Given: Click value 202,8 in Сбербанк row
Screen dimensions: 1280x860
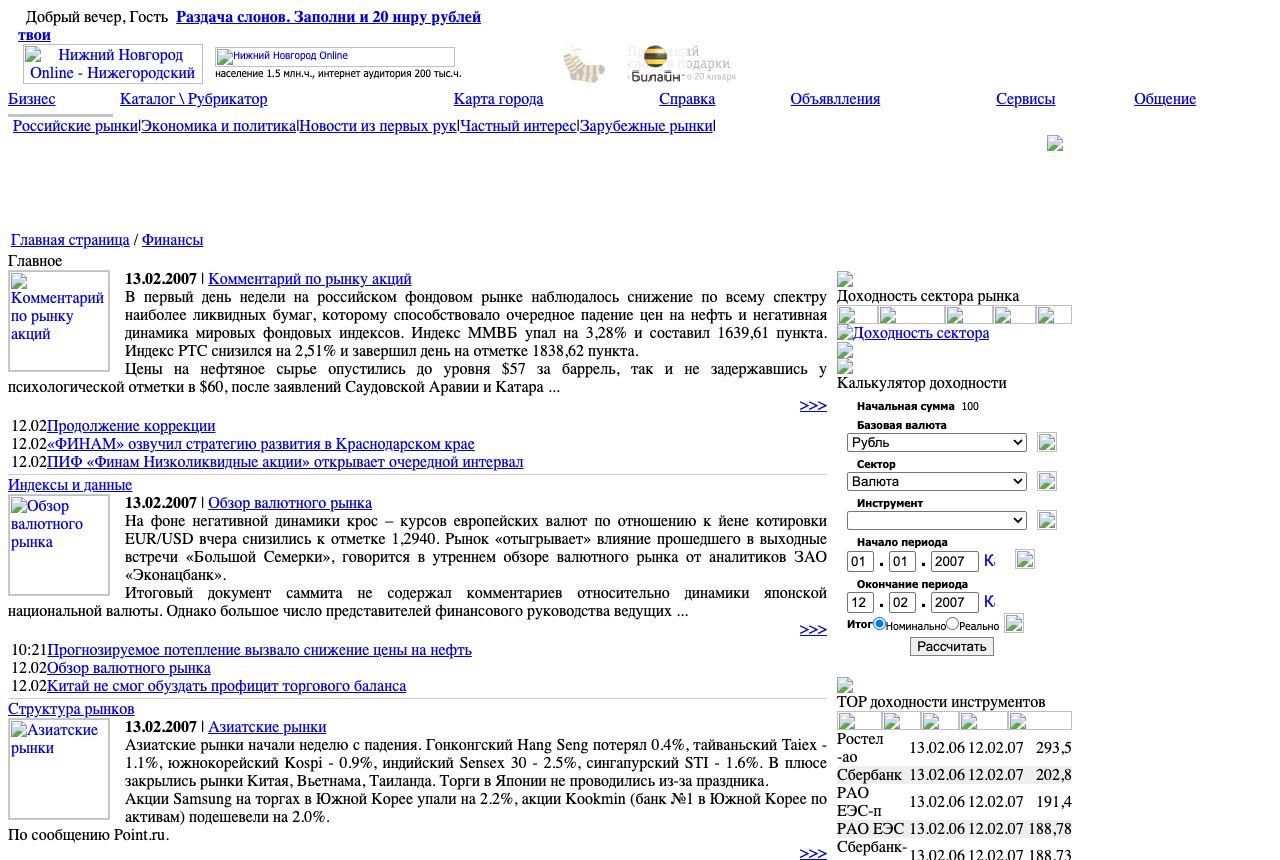Looking at the screenshot, I should coord(1054,775).
